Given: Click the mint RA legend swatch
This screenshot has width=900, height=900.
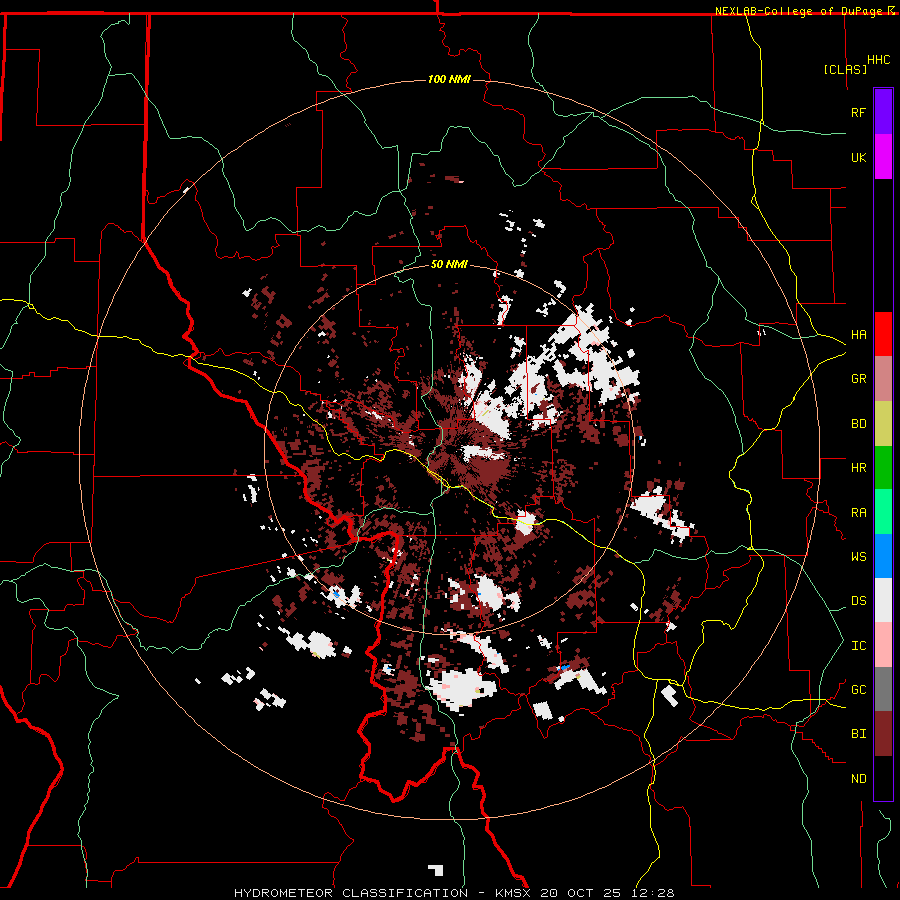Looking at the screenshot, I should tap(883, 512).
